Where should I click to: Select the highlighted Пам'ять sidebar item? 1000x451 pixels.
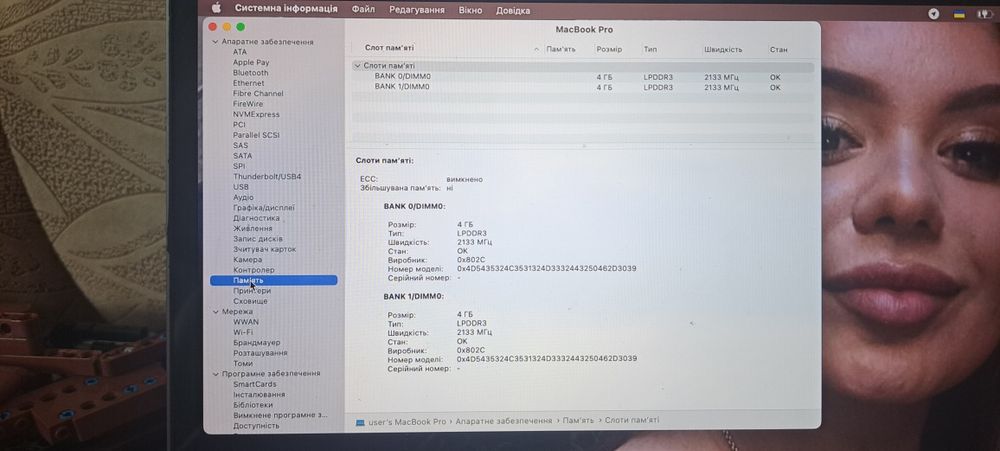tap(274, 280)
